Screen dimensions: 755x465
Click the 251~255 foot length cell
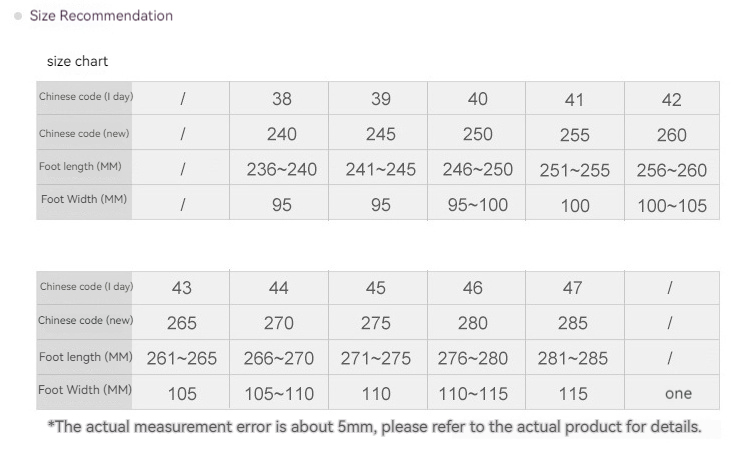pyautogui.click(x=574, y=170)
